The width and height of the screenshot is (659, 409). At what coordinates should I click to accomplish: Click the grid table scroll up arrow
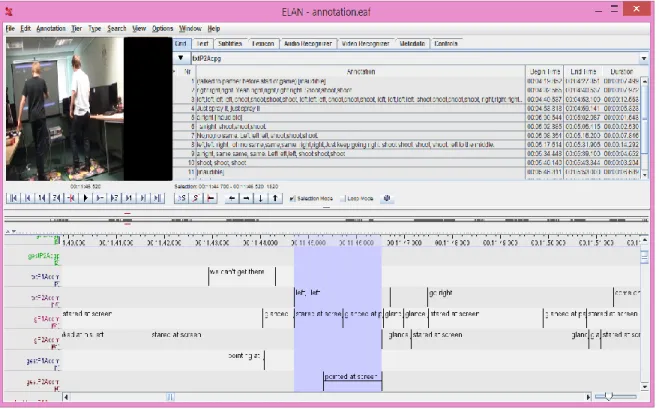[644, 81]
